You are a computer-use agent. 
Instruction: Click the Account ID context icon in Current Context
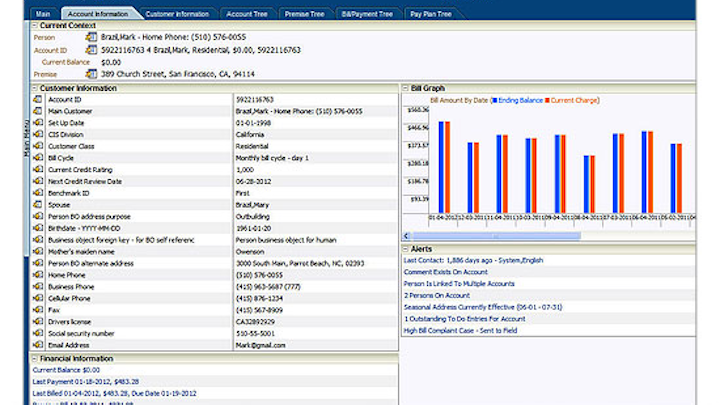pyautogui.click(x=91, y=50)
